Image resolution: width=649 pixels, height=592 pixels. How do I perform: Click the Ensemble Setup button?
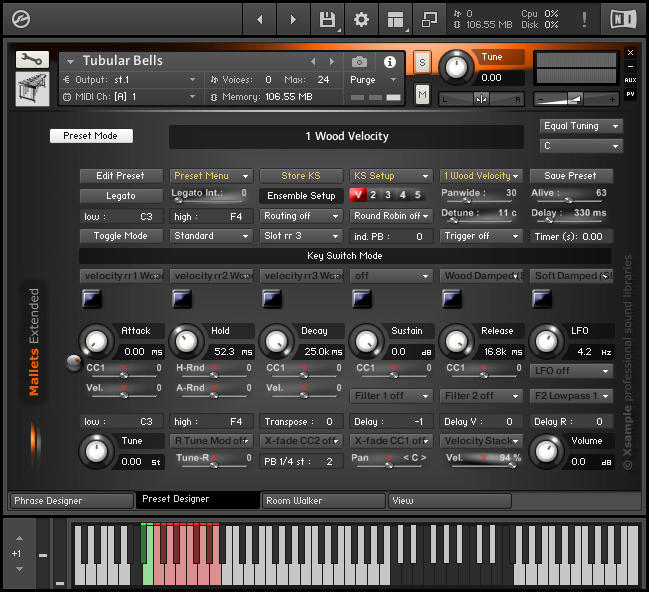(x=301, y=196)
